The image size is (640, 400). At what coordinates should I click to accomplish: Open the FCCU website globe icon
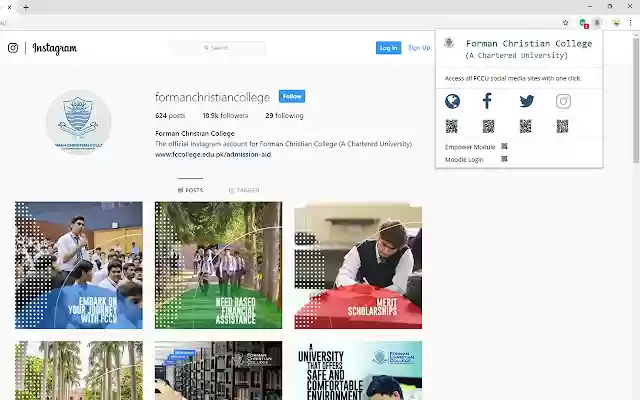(x=452, y=101)
